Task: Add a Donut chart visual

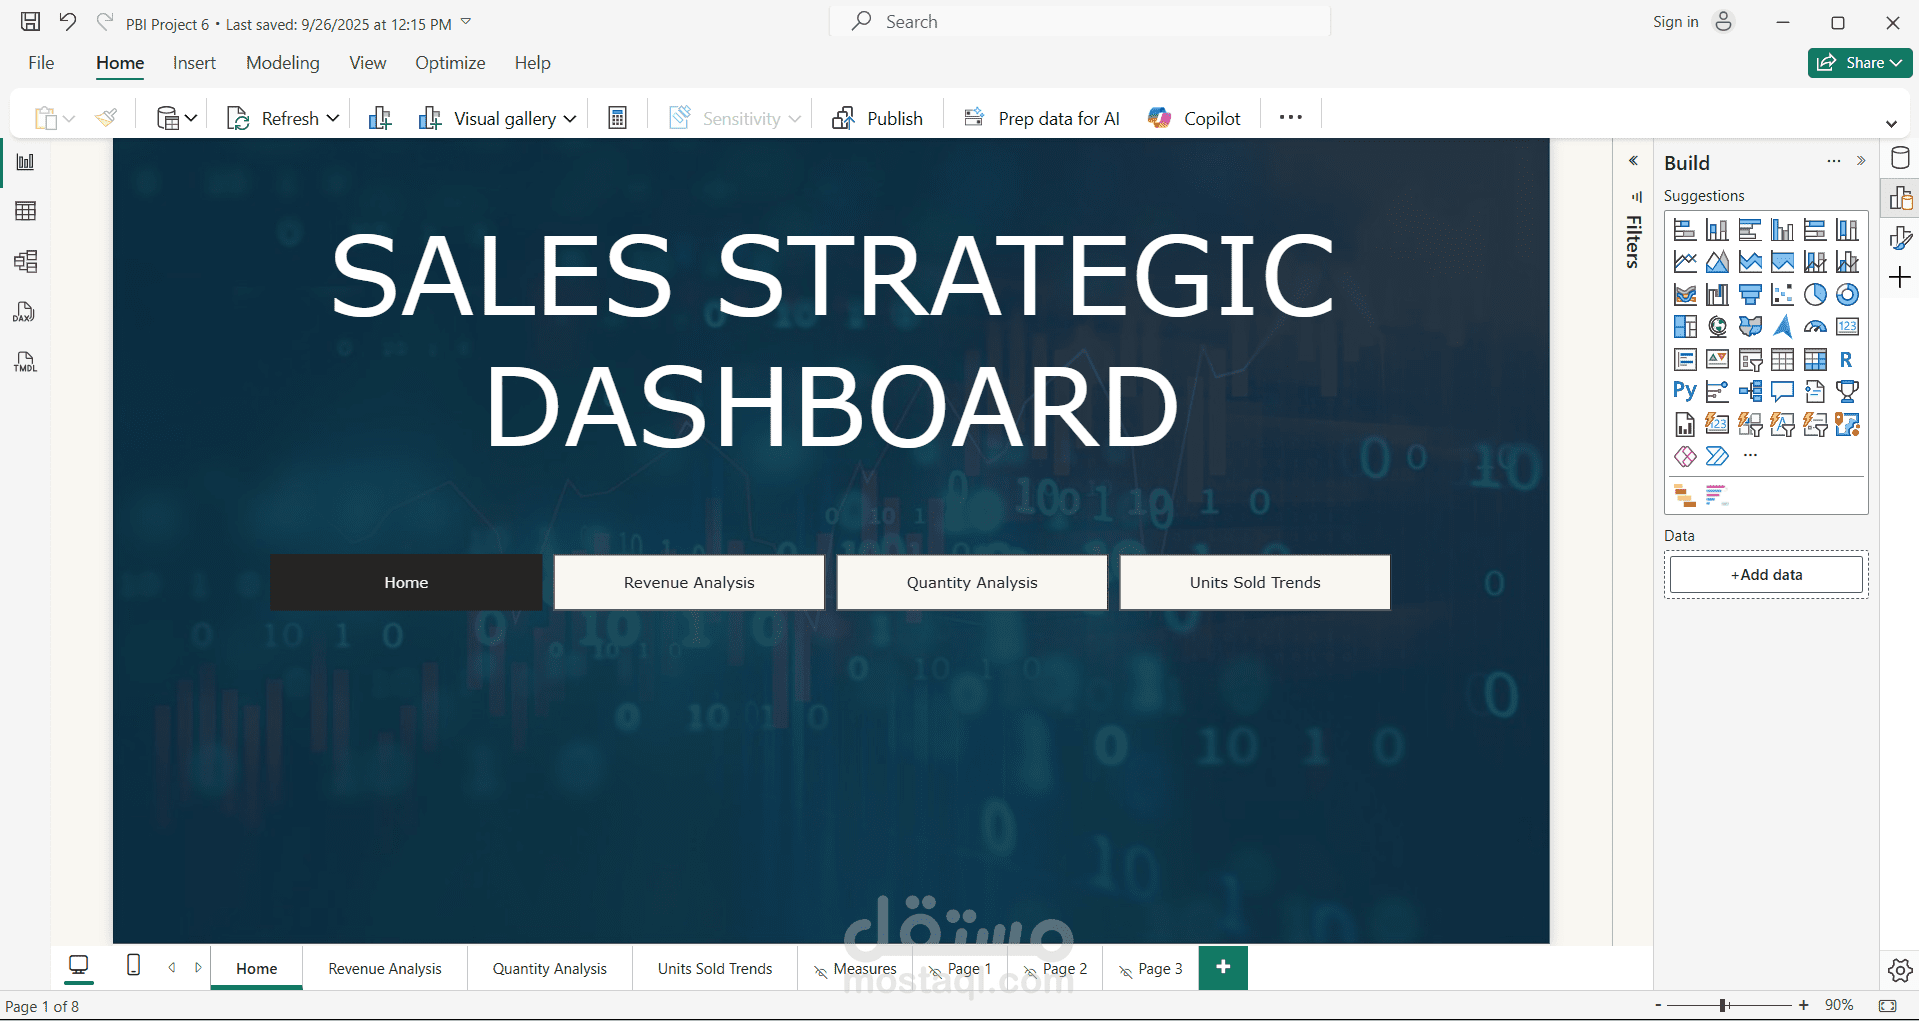Action: click(1847, 295)
